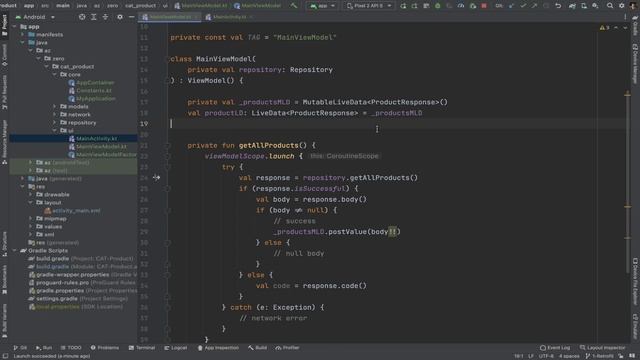Screen dimensions: 640x360
Task: Click the Search Everywhere magnifier icon
Action: point(610,6)
